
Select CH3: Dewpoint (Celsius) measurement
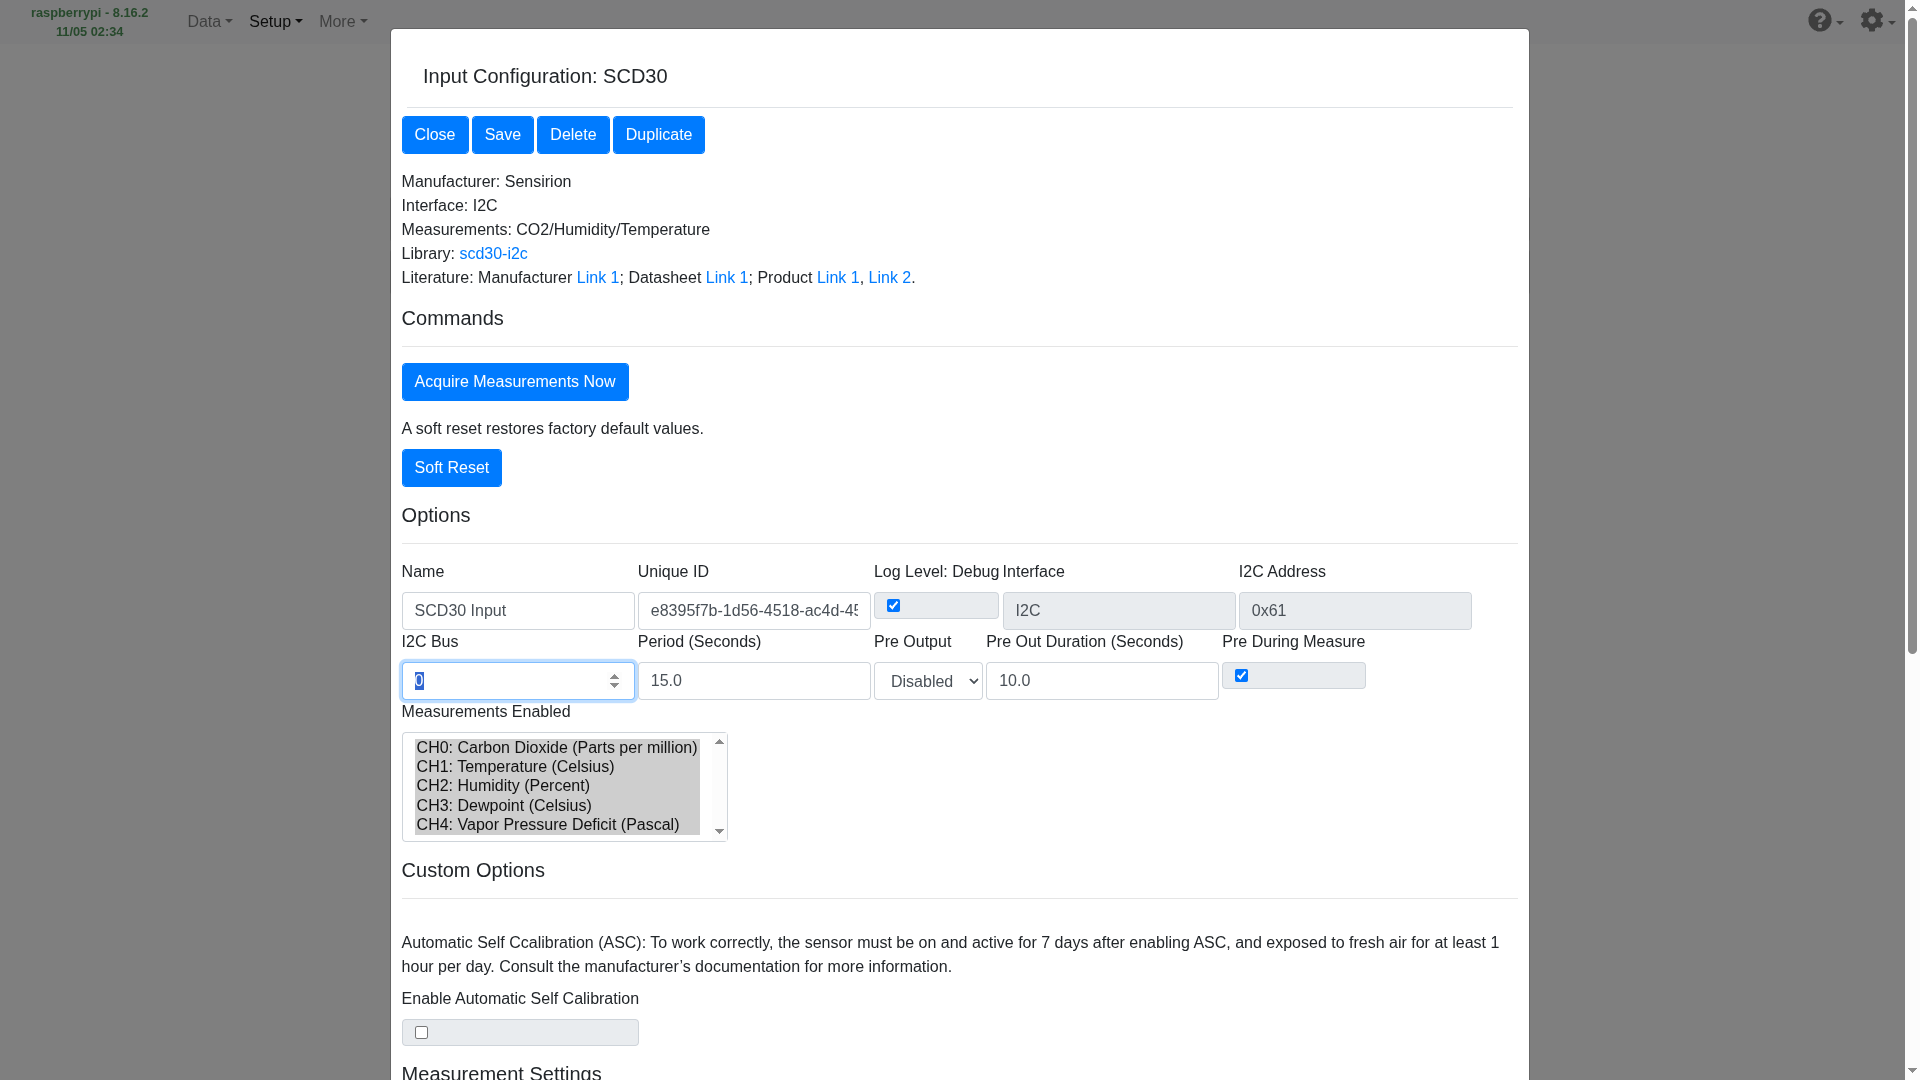[504, 806]
